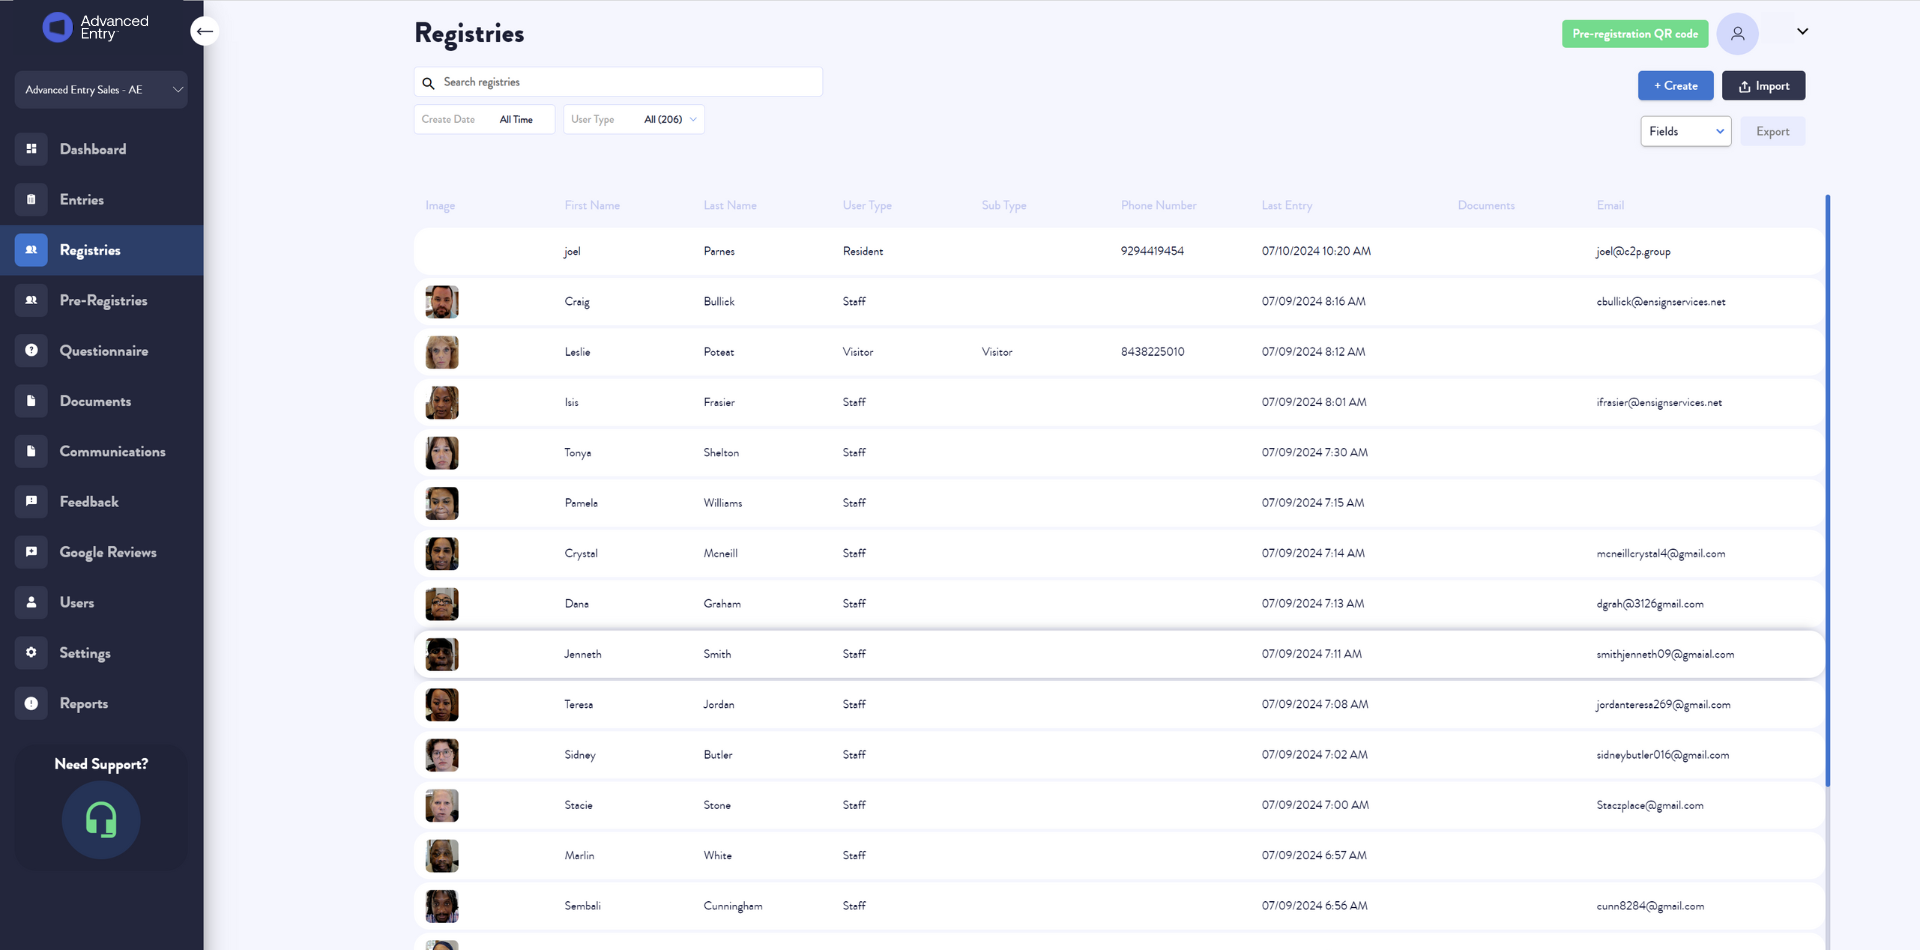Switch to the Pre-Registries section
Screen dimensions: 1920x950
point(103,300)
